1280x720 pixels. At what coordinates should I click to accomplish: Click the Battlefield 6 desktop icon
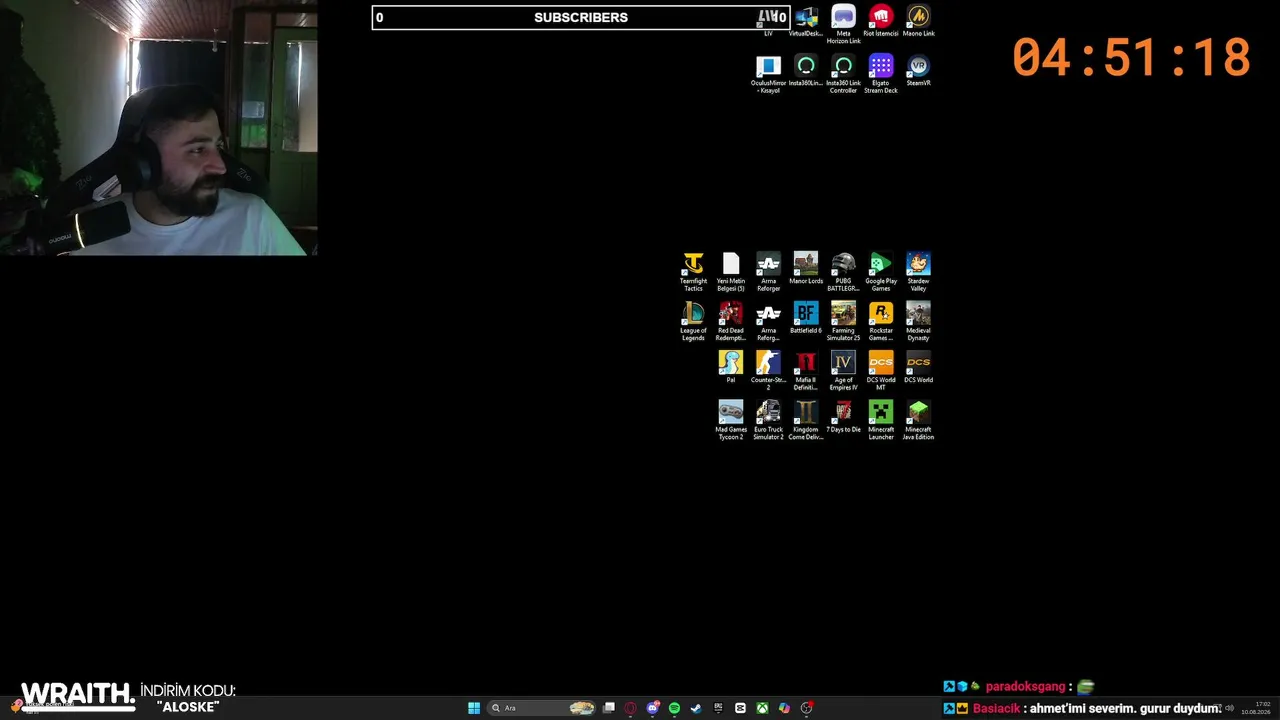tap(806, 317)
